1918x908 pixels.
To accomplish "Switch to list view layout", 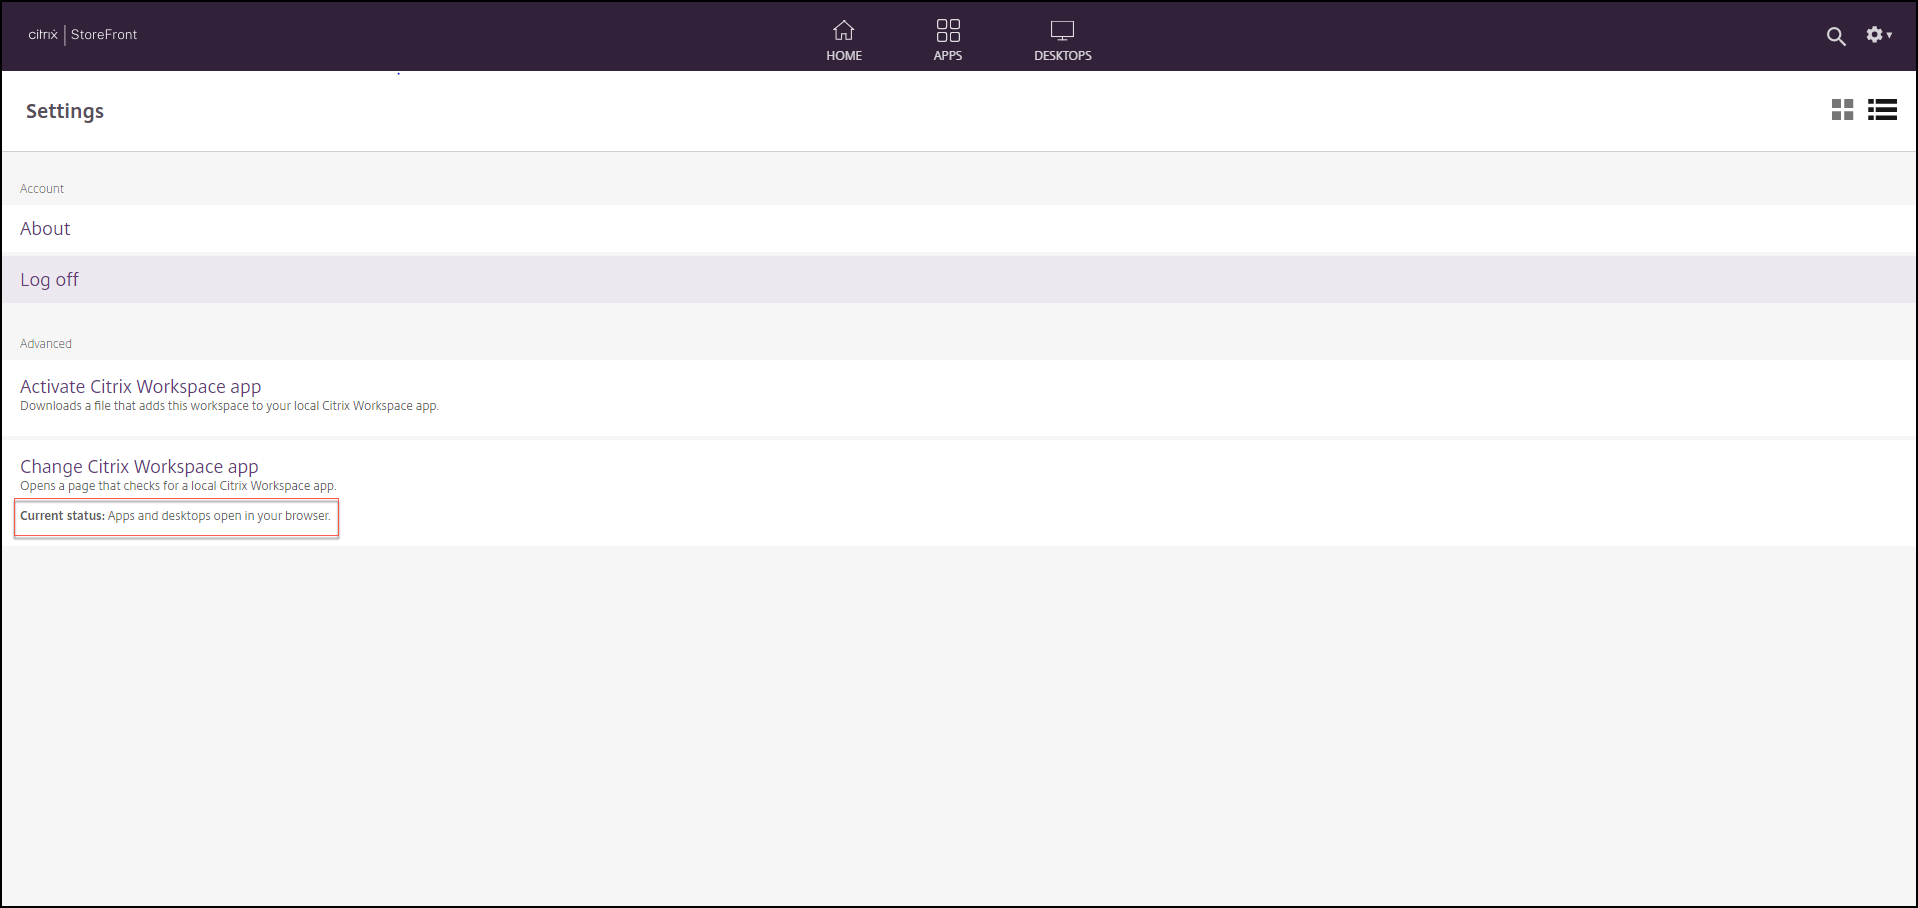I will tap(1882, 110).
